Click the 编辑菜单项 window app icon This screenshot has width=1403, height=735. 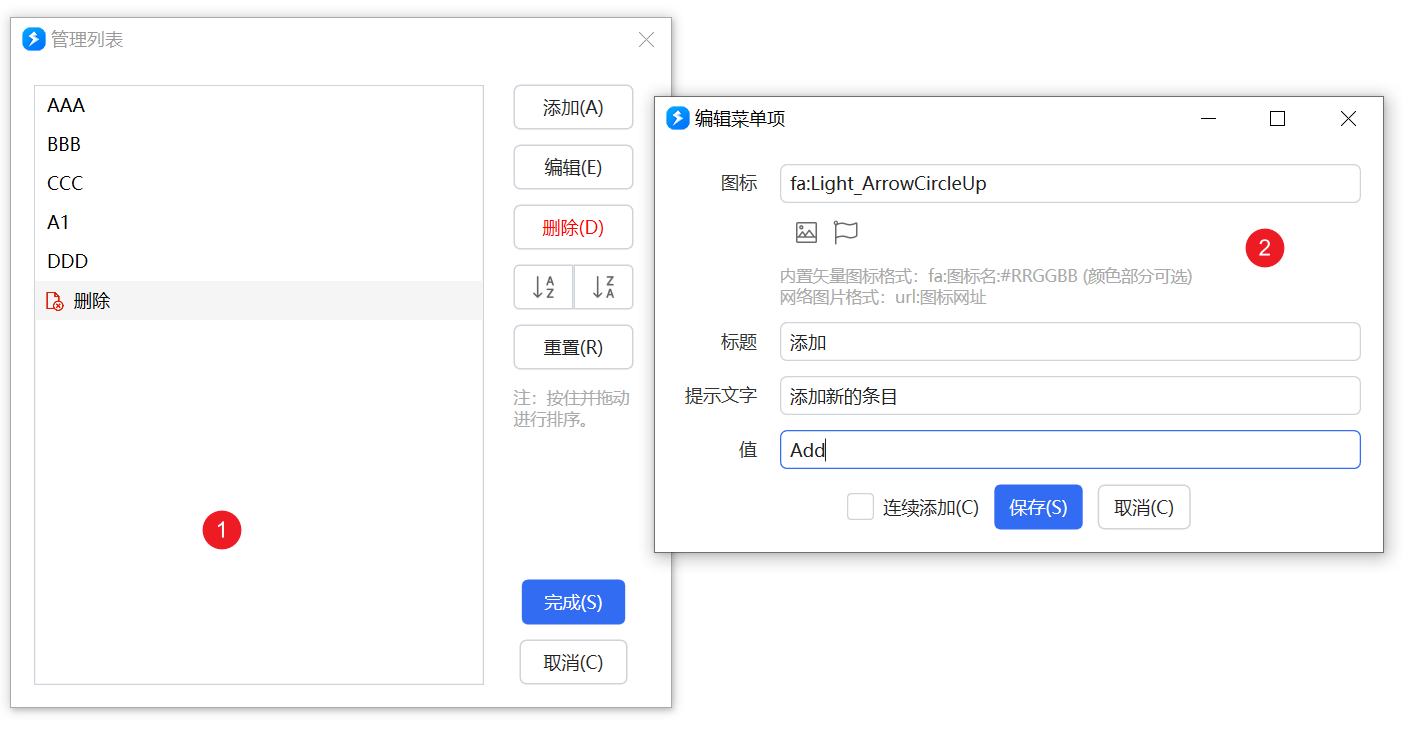pos(678,118)
